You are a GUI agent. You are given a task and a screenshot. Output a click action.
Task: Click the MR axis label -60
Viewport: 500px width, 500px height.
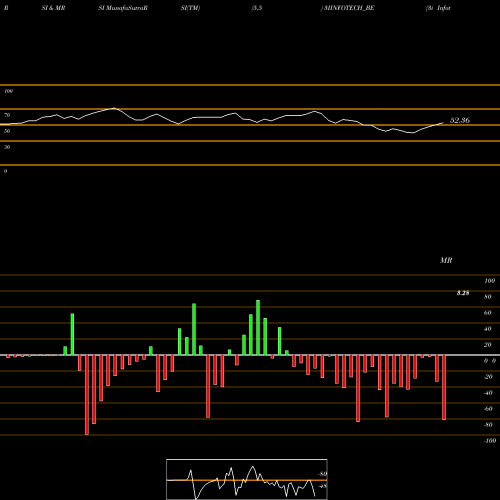click(x=488, y=409)
